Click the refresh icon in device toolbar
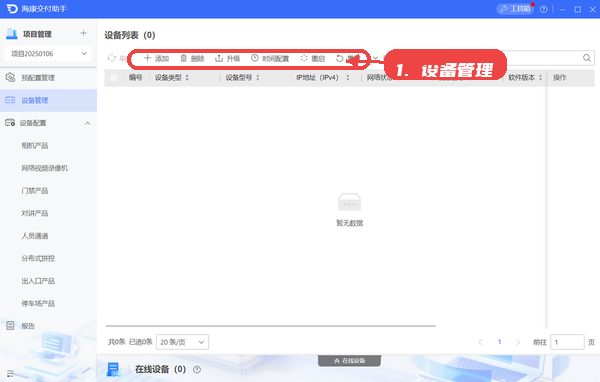The image size is (600, 382). click(111, 58)
